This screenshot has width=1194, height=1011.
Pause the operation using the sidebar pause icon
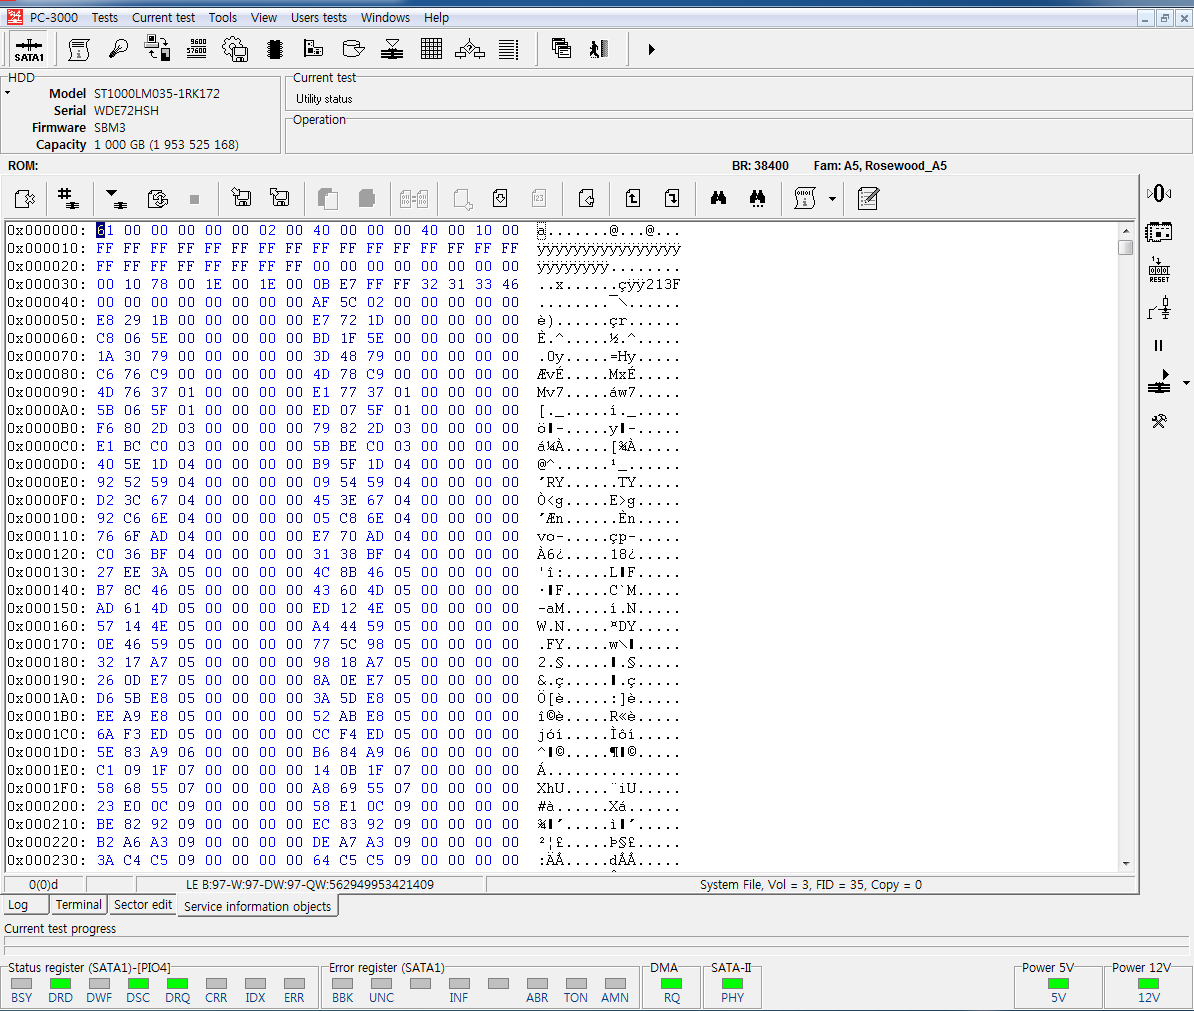click(1158, 345)
